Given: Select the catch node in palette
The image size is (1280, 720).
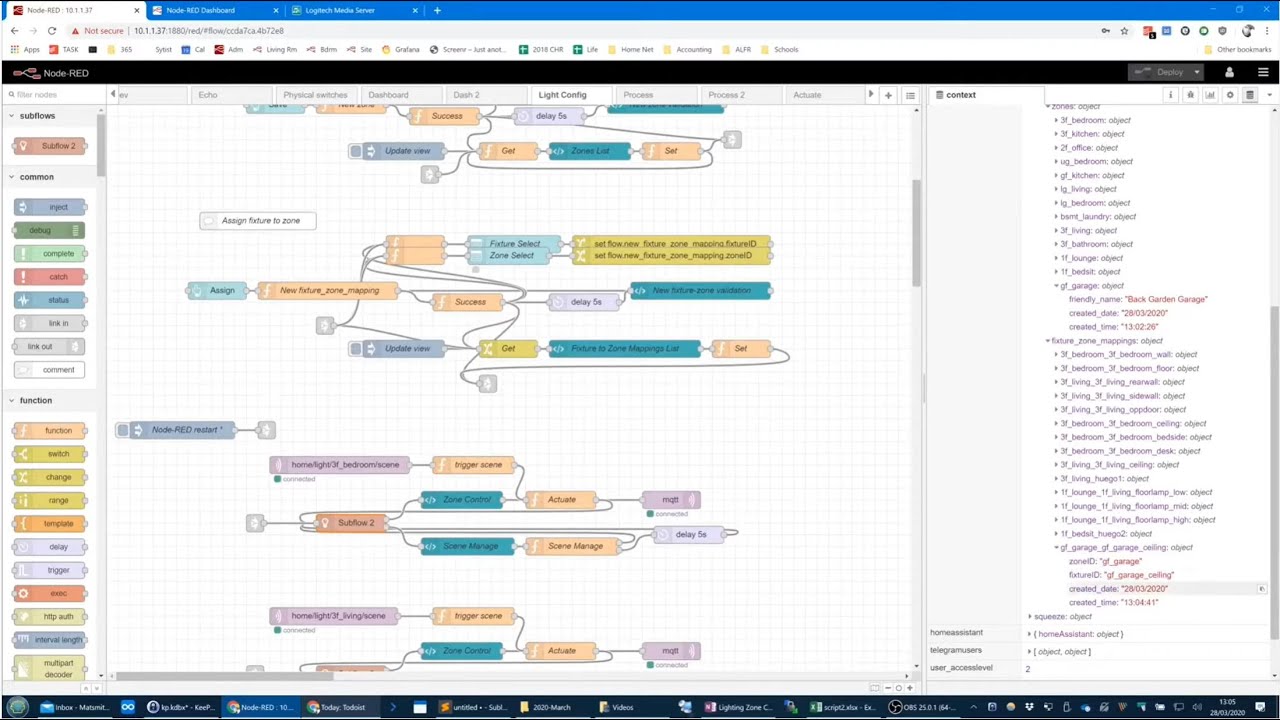Looking at the screenshot, I should click(x=51, y=277).
